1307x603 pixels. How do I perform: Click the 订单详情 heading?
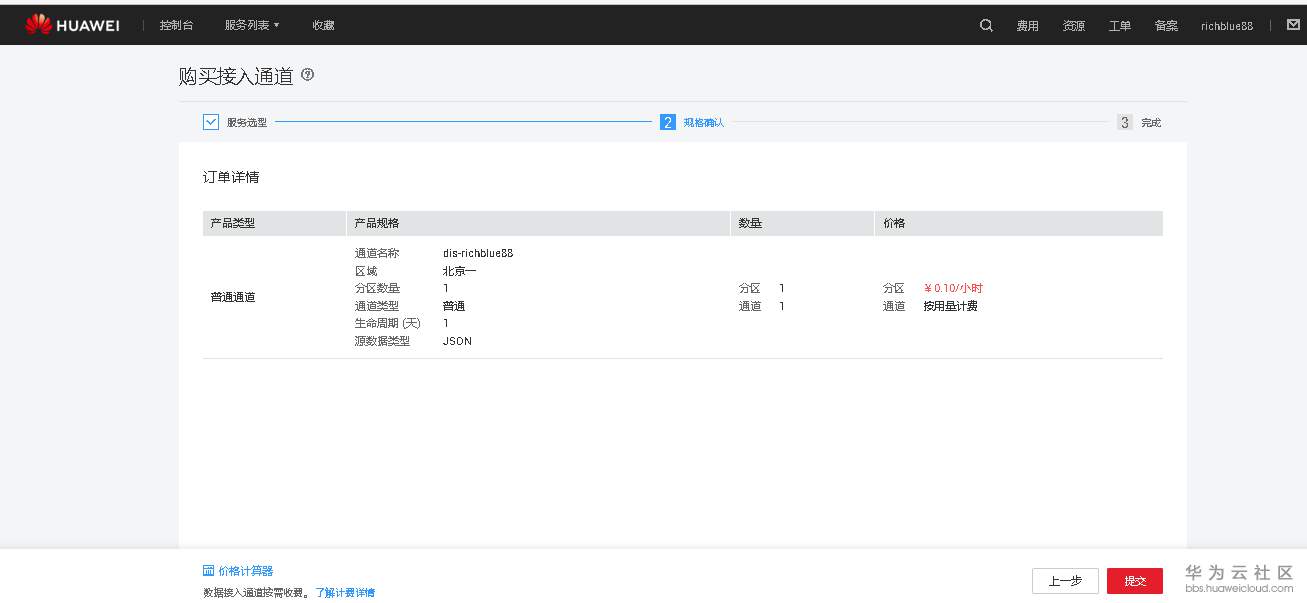[231, 177]
